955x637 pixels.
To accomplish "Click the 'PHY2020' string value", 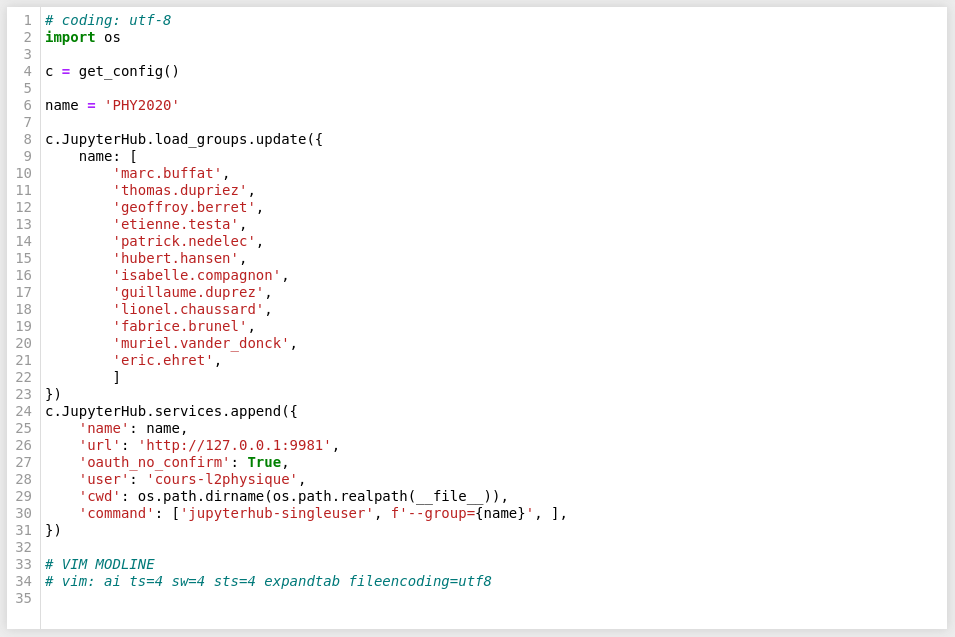I will point(141,105).
